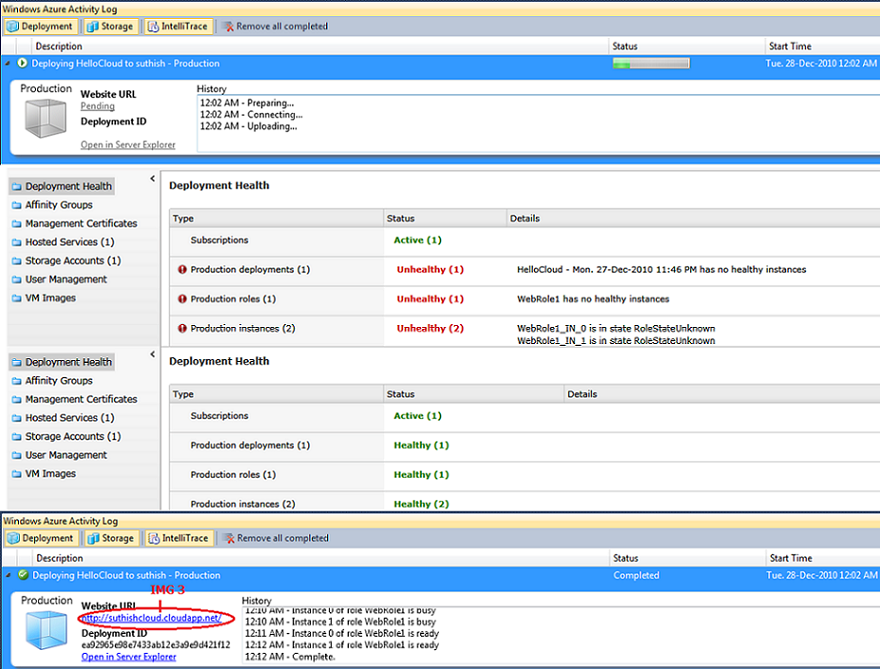880x669 pixels.
Task: Click the '12:02 AM - Uploading...' history entry
Action: [x=249, y=126]
